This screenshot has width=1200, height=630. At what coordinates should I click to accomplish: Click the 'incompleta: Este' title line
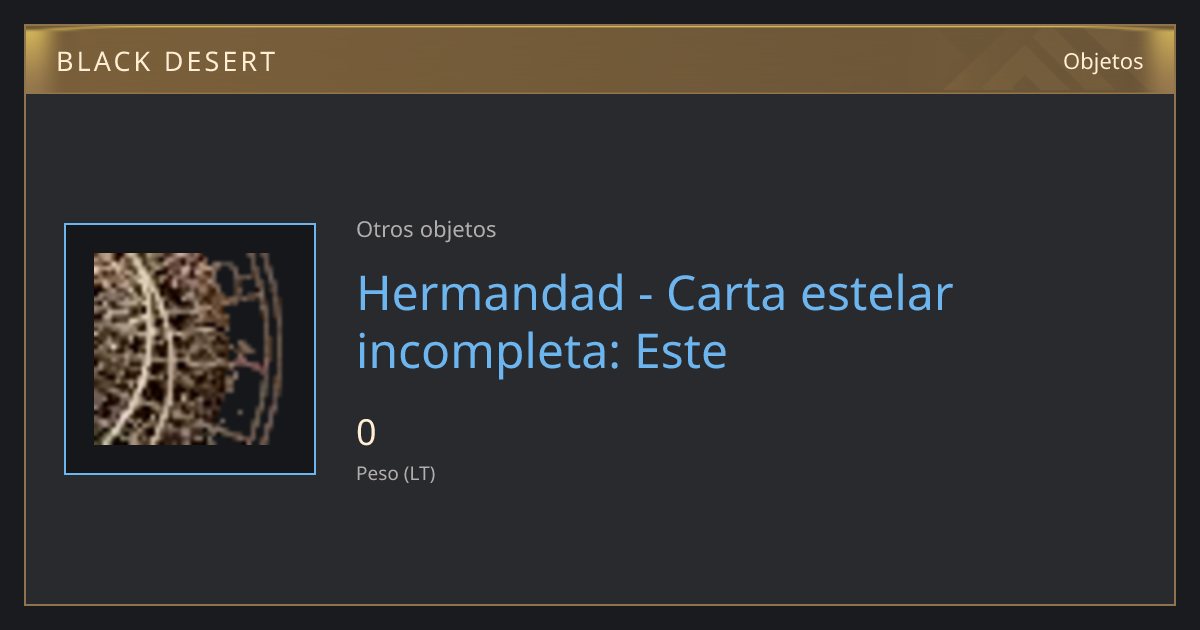click(x=541, y=352)
